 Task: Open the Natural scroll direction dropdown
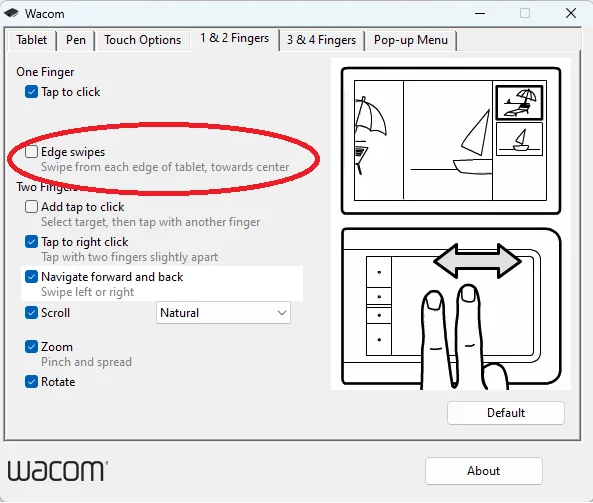click(224, 313)
